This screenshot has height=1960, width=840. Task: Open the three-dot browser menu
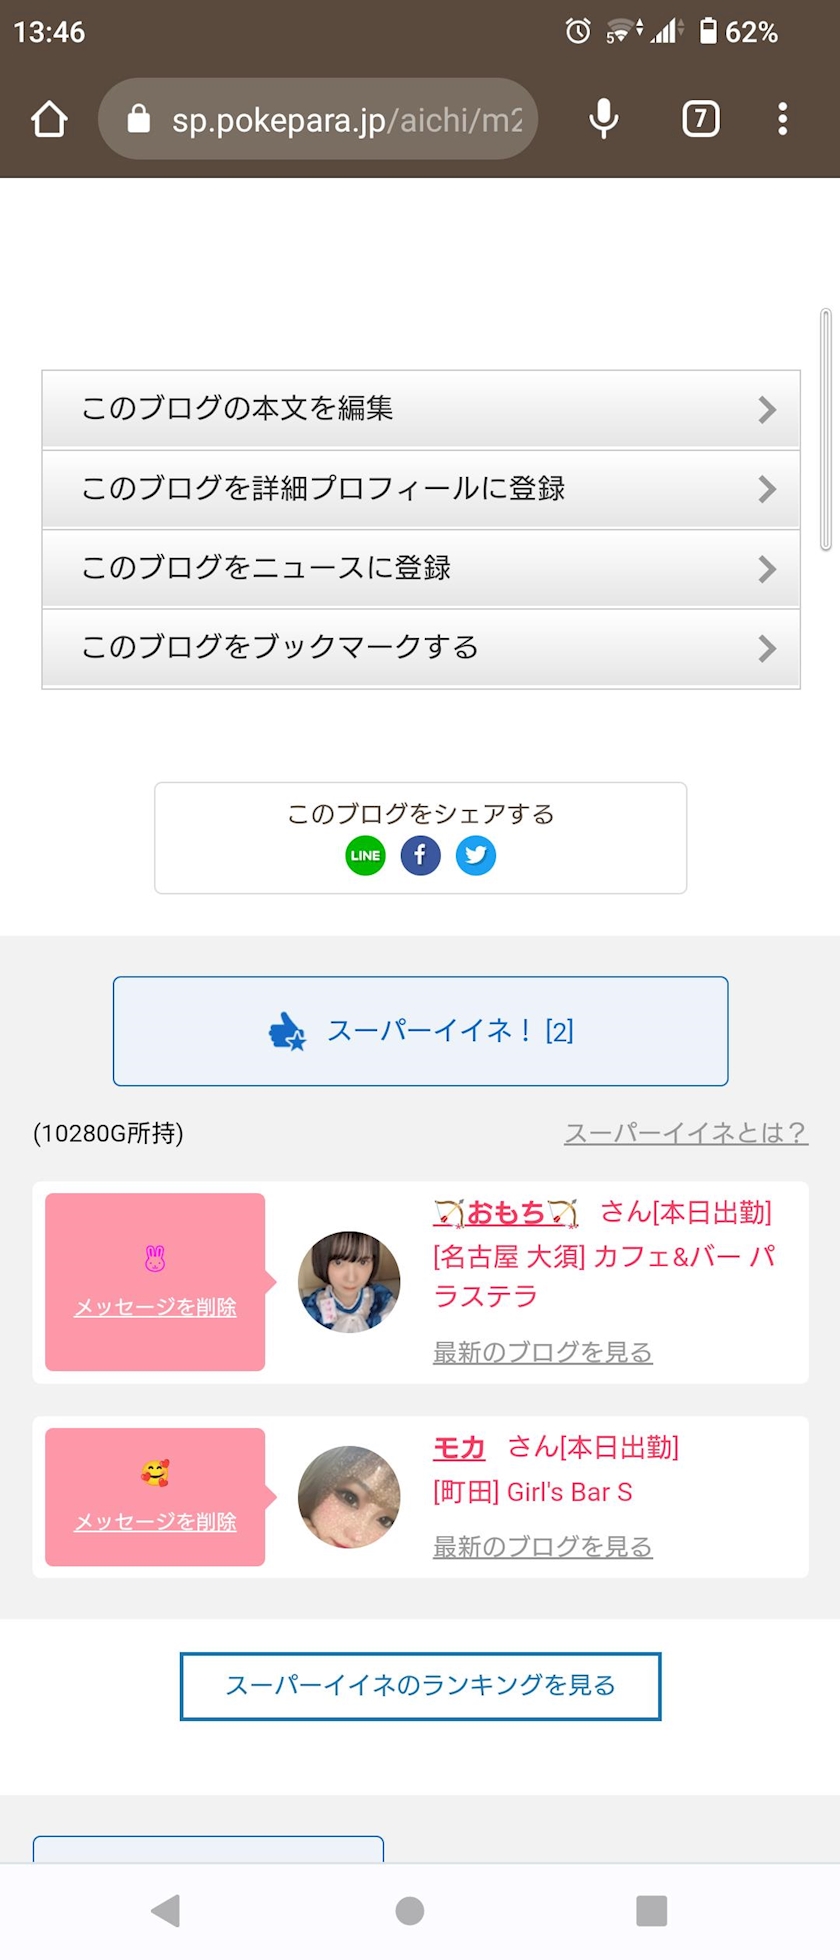782,119
